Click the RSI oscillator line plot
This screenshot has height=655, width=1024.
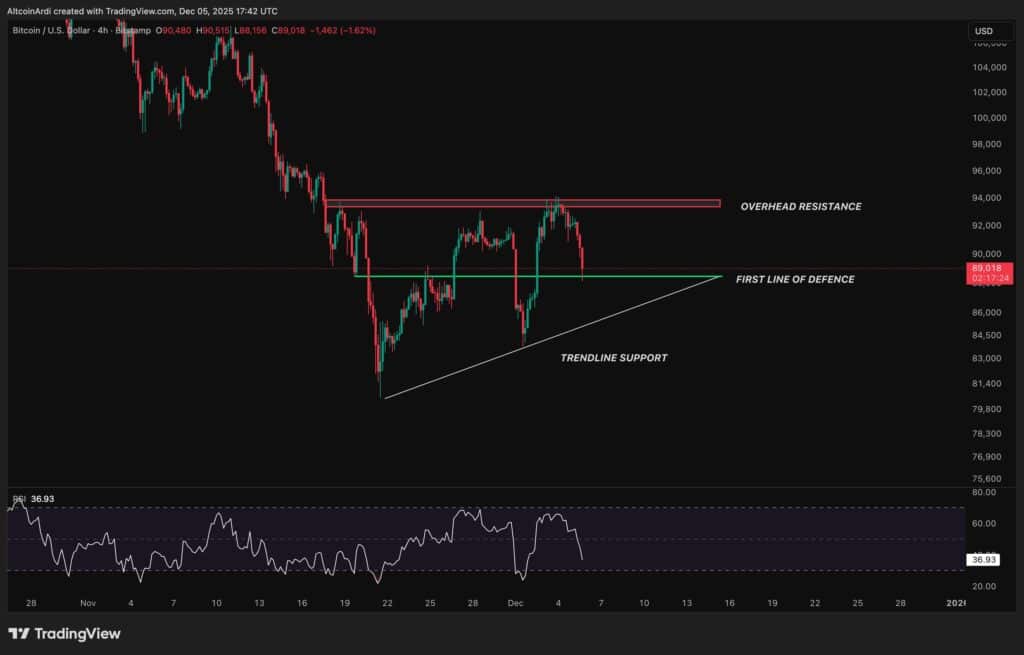coord(294,543)
